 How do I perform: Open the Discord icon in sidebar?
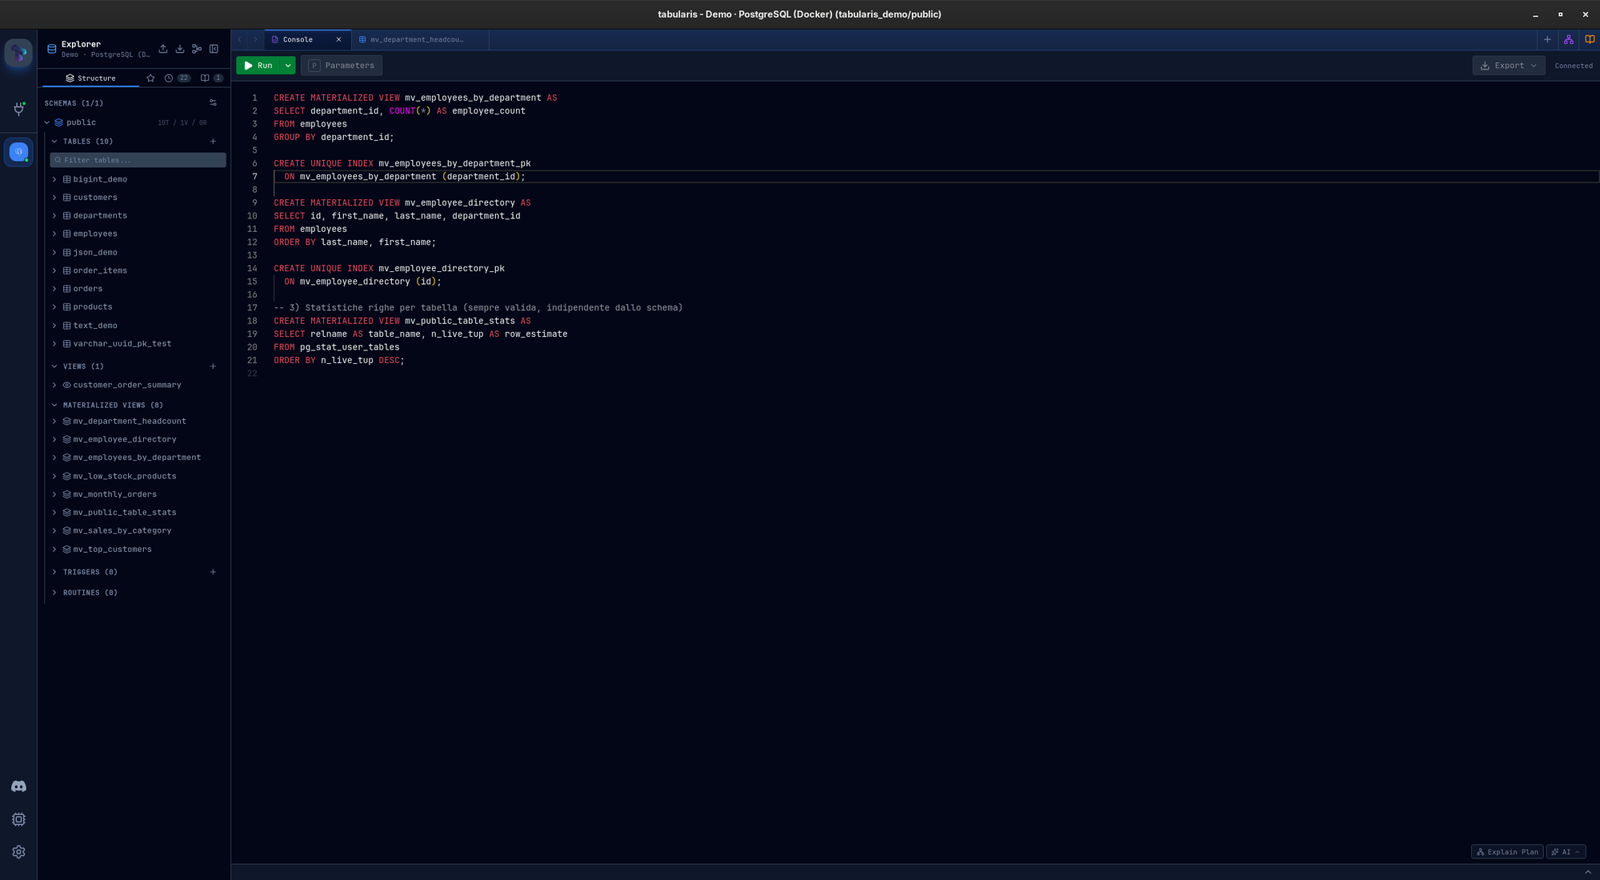point(19,786)
